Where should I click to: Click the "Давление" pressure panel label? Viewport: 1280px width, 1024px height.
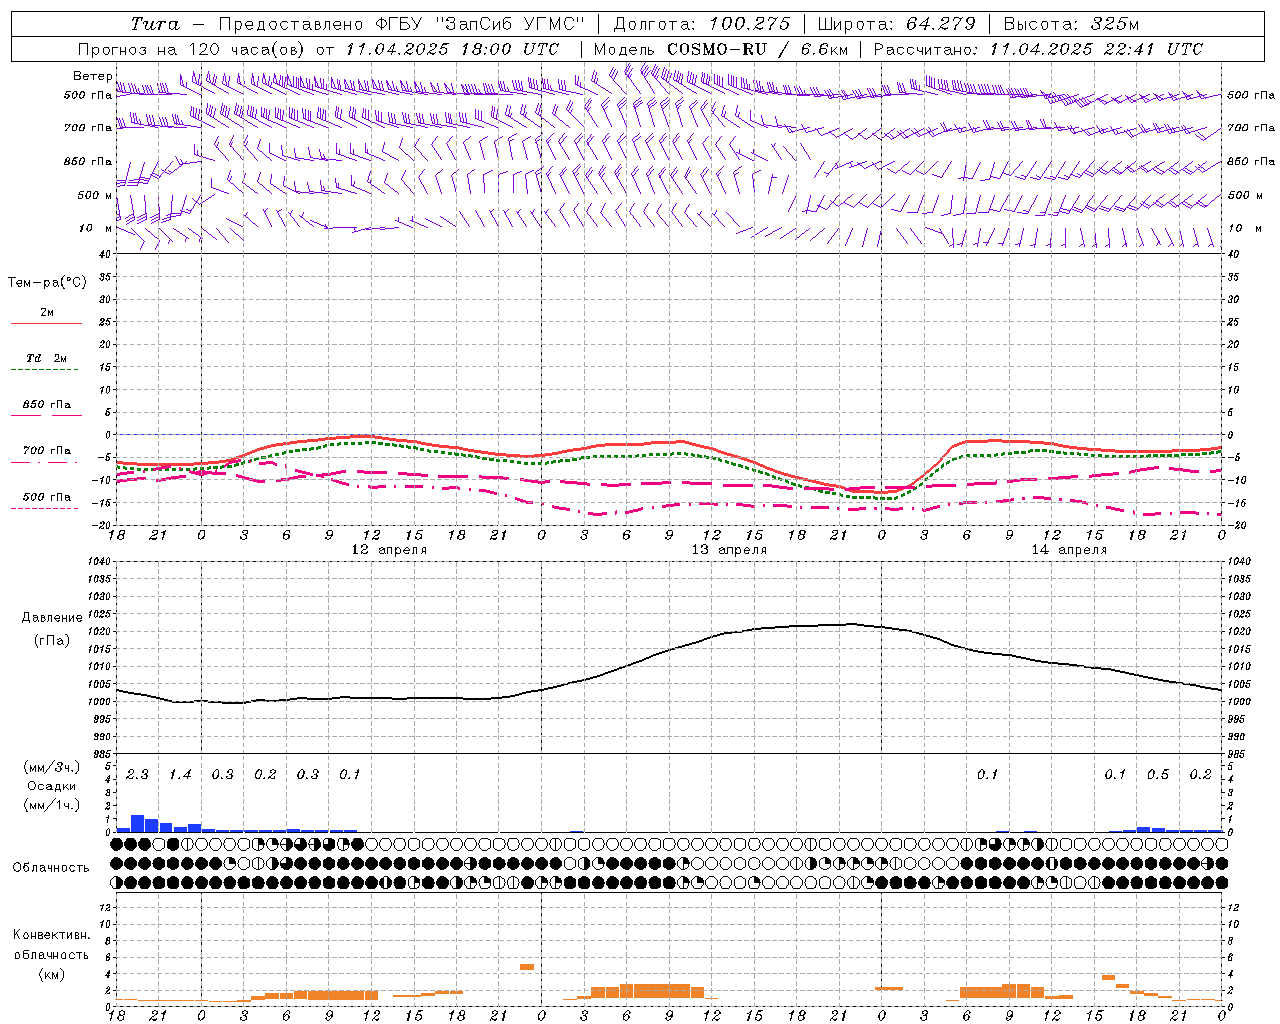coord(52,618)
